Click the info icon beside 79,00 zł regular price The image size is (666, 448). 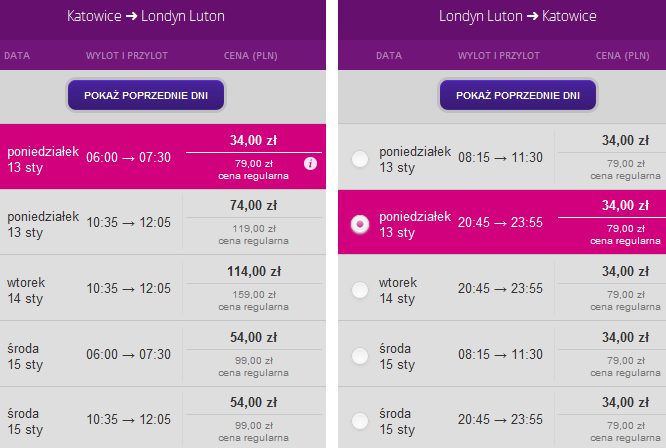pyautogui.click(x=310, y=163)
